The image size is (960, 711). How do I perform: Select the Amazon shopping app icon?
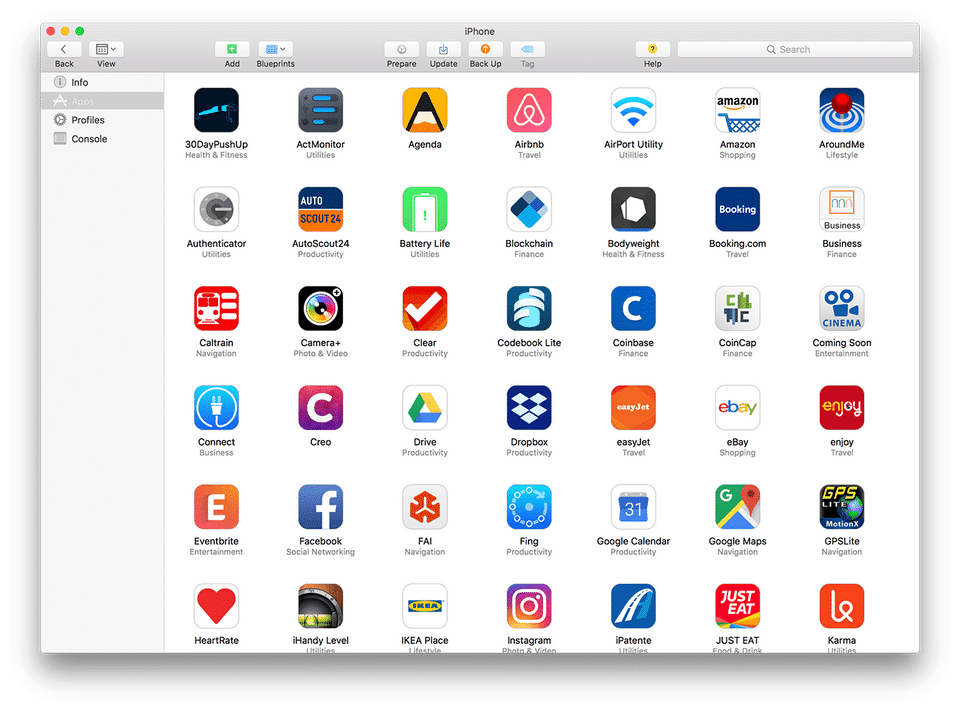coord(737,110)
